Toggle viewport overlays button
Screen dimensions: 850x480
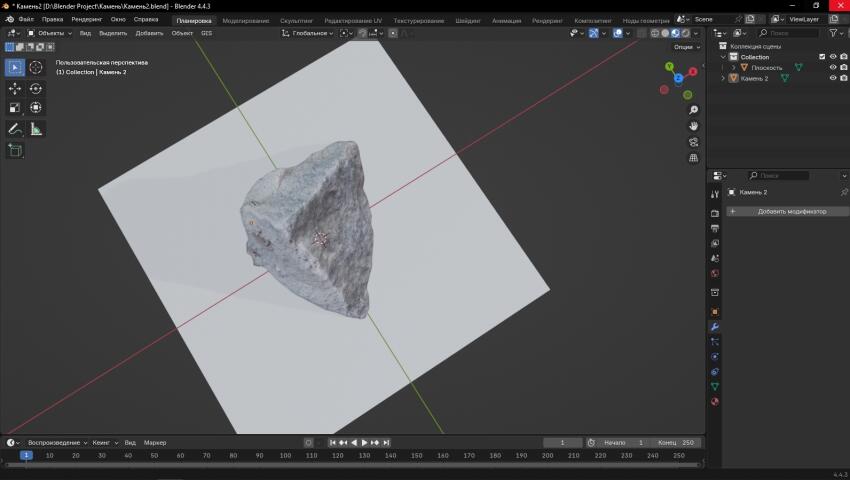pyautogui.click(x=617, y=33)
